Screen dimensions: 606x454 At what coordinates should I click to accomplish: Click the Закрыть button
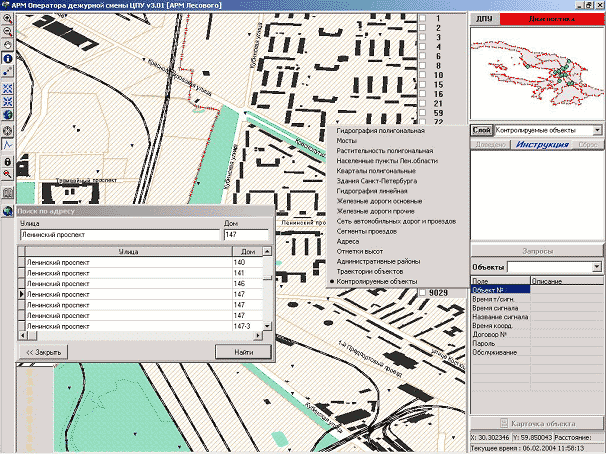[x=44, y=352]
